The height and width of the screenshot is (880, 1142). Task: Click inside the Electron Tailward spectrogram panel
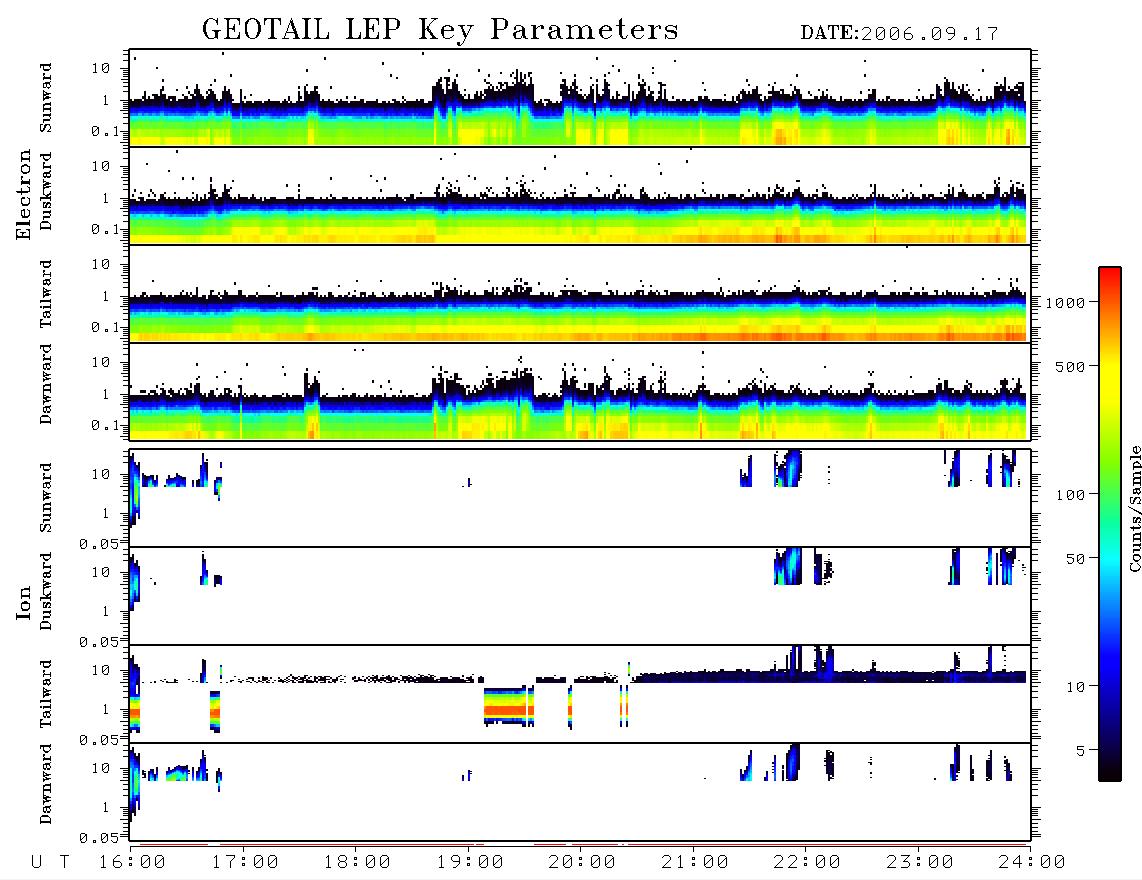(580, 294)
